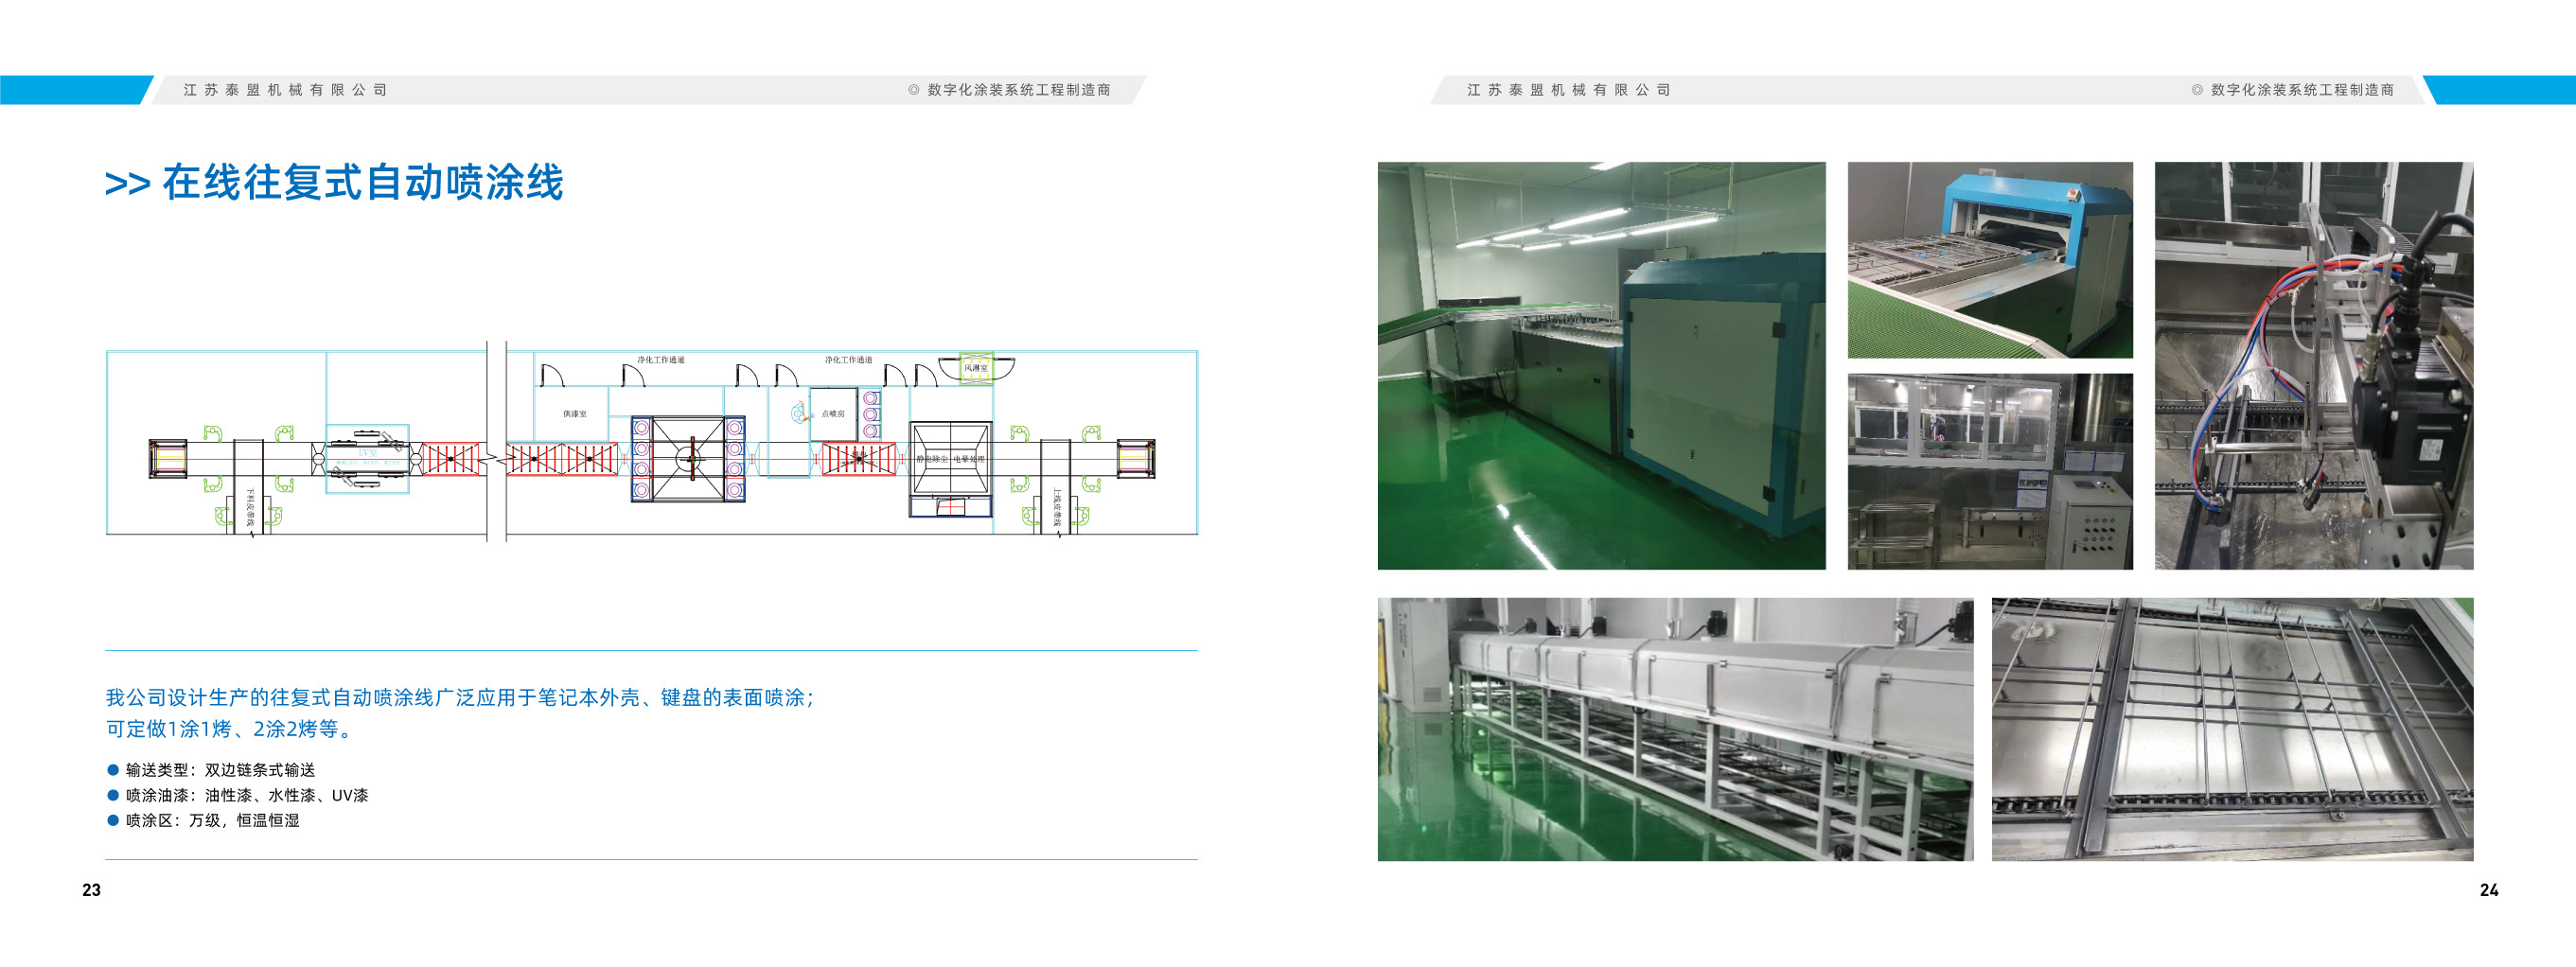Click the 喷涂区 万级 恒温恒湿 line
Image resolution: width=2576 pixels, height=967 pixels.
(x=212, y=820)
